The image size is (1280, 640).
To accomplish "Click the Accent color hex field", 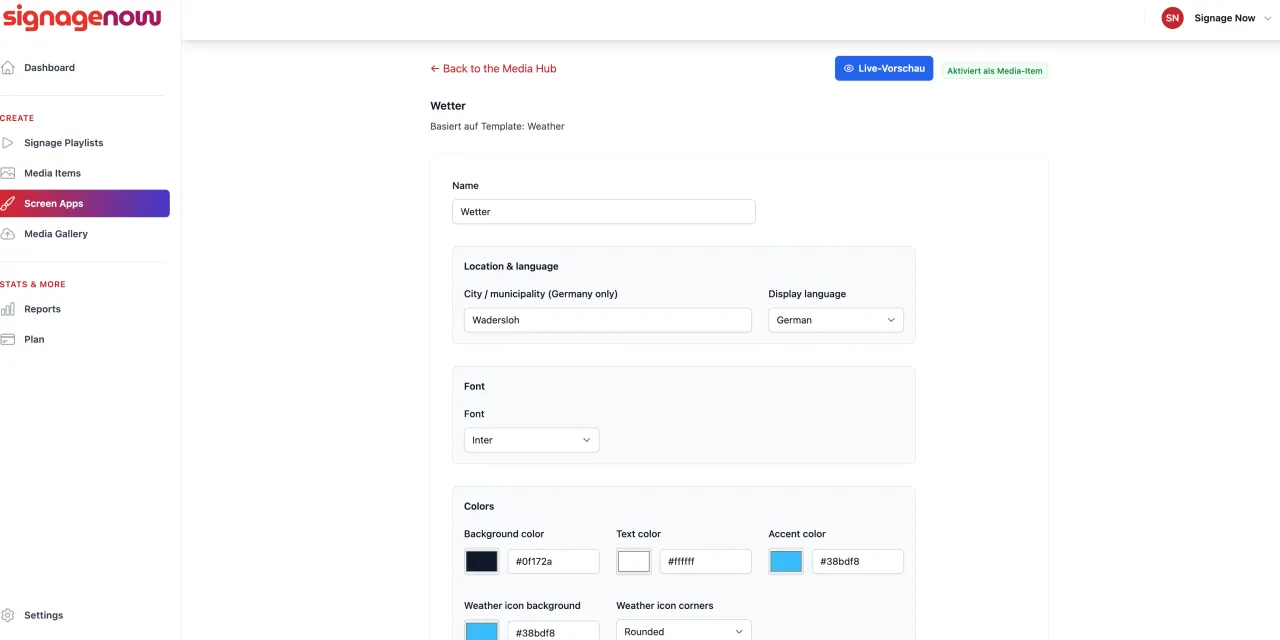I will pos(858,562).
